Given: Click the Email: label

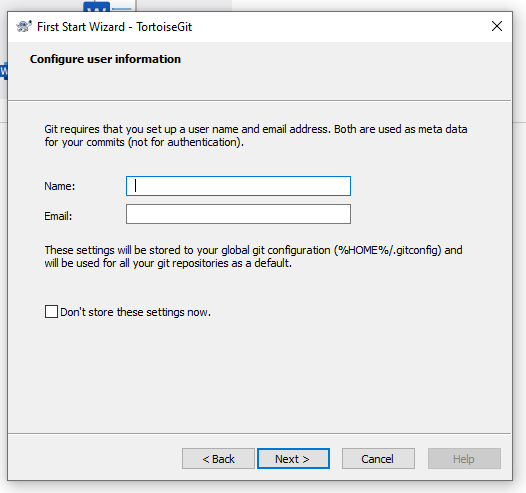Looking at the screenshot, I should 58,216.
